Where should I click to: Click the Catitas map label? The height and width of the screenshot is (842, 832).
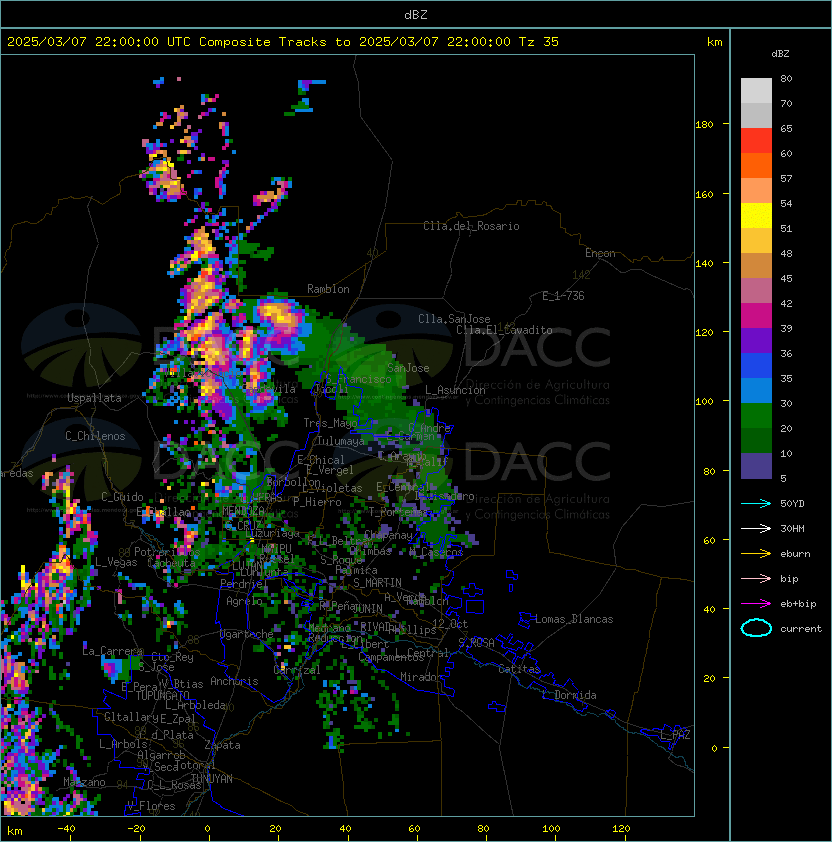tap(519, 669)
